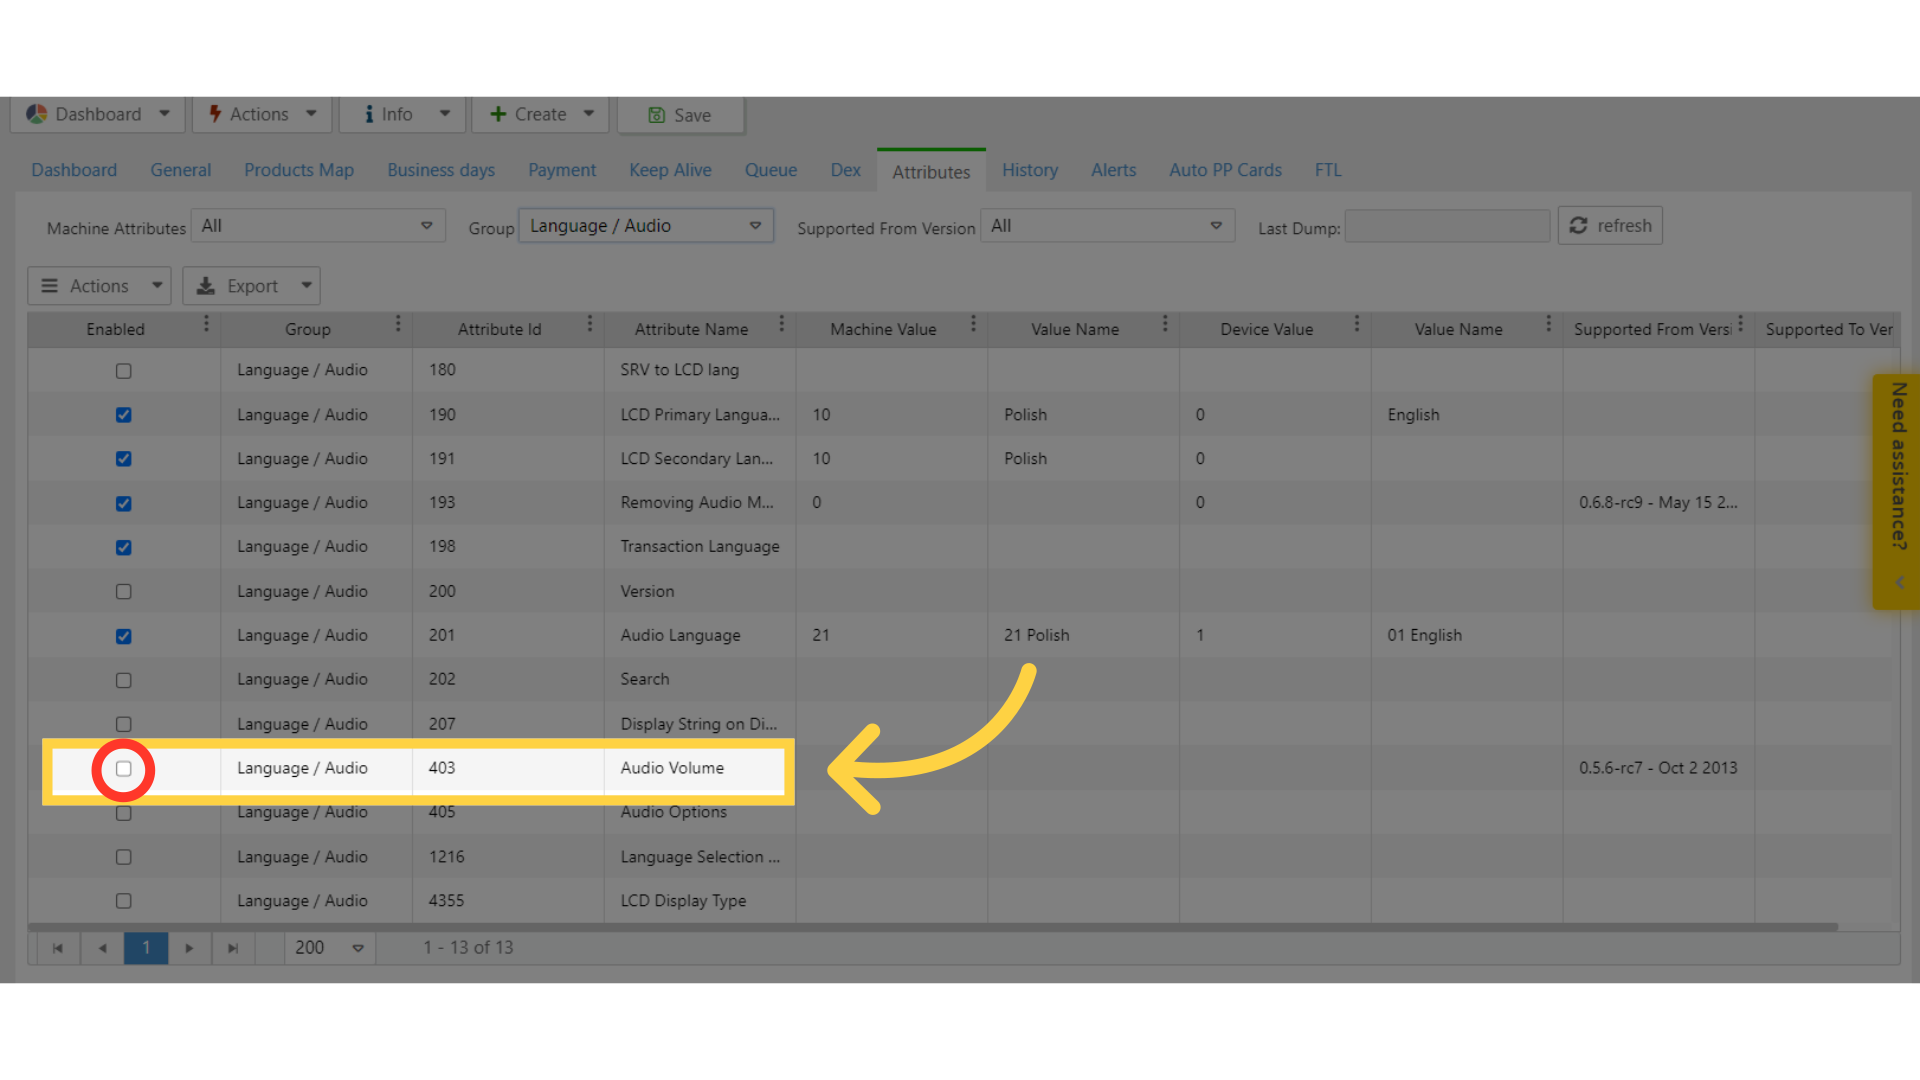1920x1080 pixels.
Task: Click the hamburger icon on grid Actions
Action: 49,286
